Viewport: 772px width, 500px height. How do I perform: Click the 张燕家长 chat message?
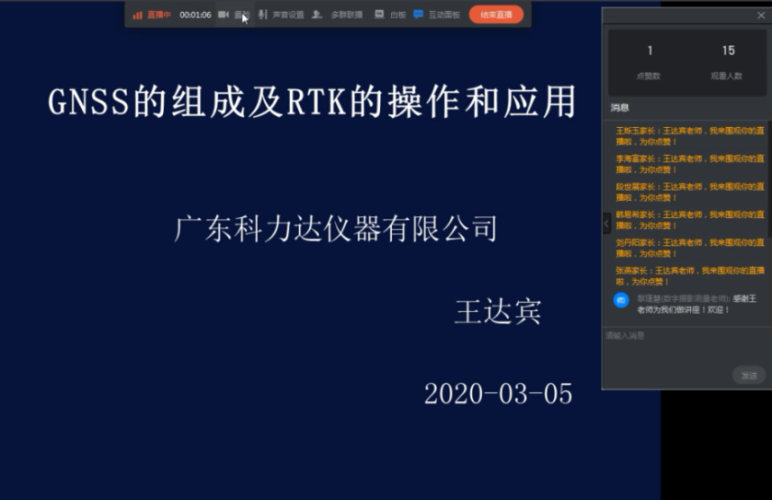(x=690, y=276)
